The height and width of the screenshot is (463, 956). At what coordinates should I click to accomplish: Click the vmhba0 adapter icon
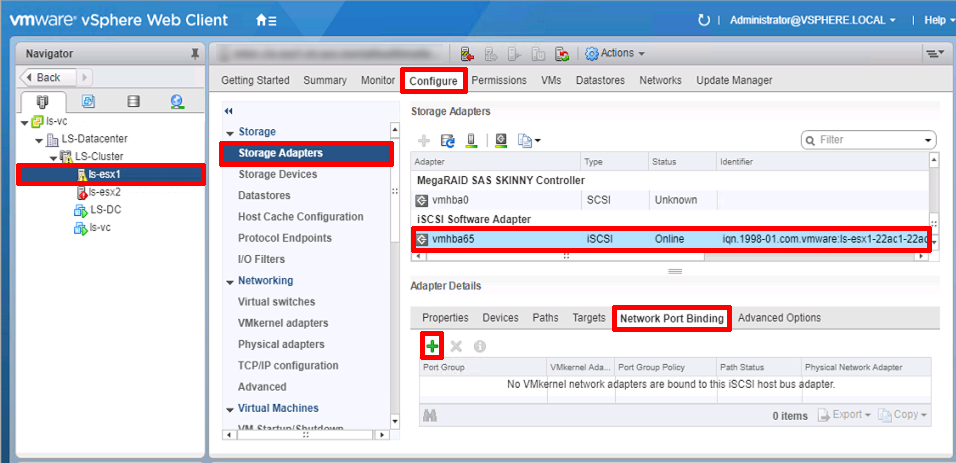(x=421, y=200)
